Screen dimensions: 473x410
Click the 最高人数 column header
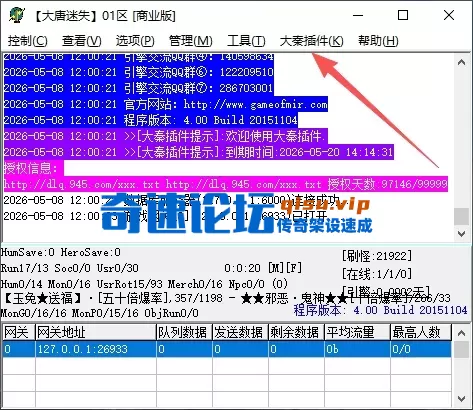421,332
